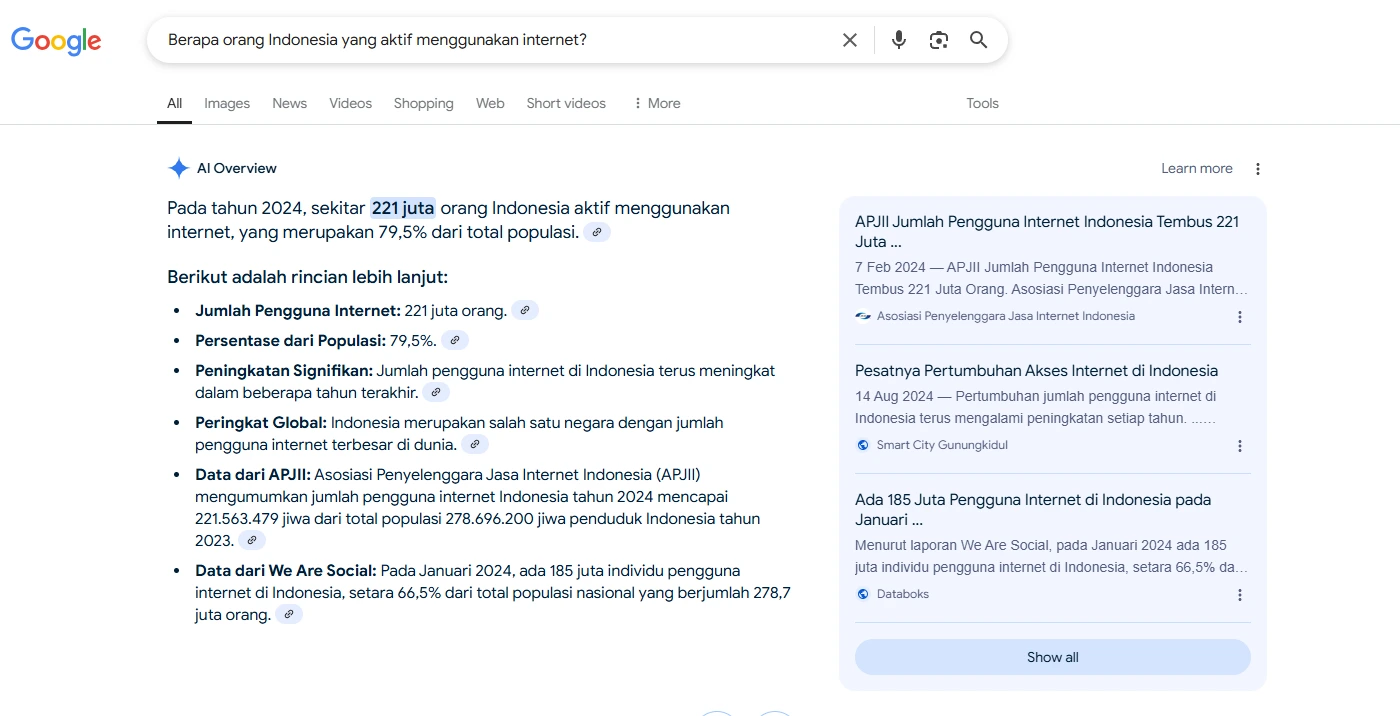
Task: Click the 'Peringkat Global:' bold label
Action: click(261, 422)
